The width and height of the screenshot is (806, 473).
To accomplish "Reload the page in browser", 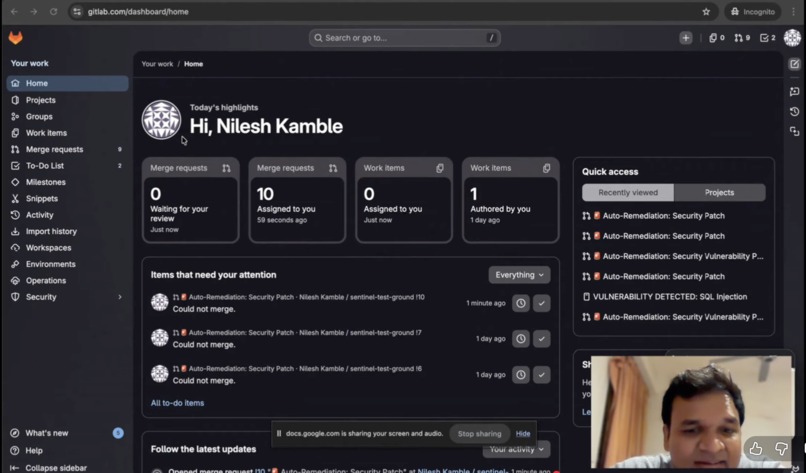I will (x=53, y=11).
